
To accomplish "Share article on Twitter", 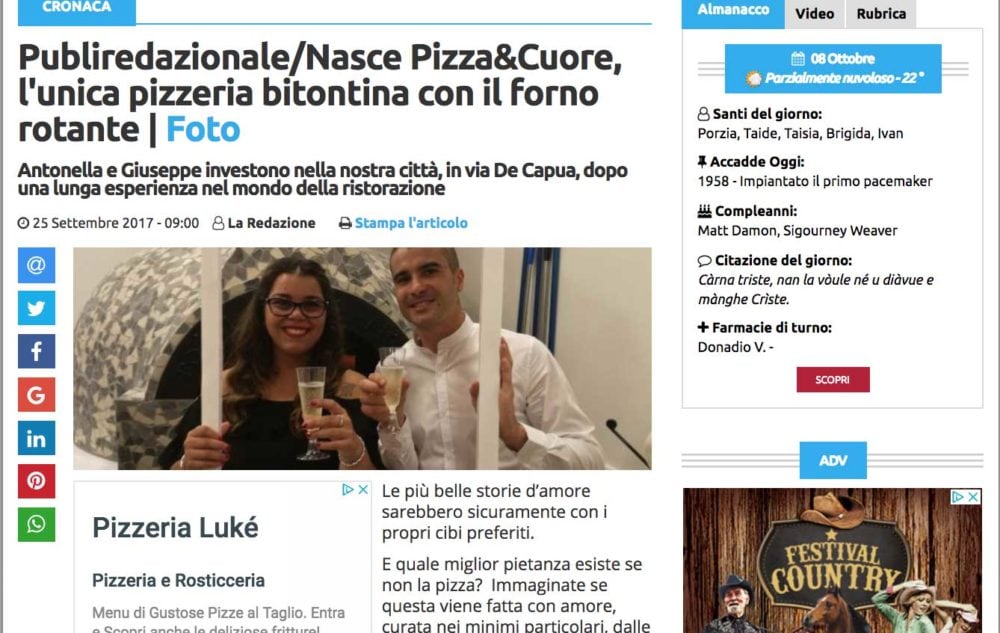I will coord(36,308).
